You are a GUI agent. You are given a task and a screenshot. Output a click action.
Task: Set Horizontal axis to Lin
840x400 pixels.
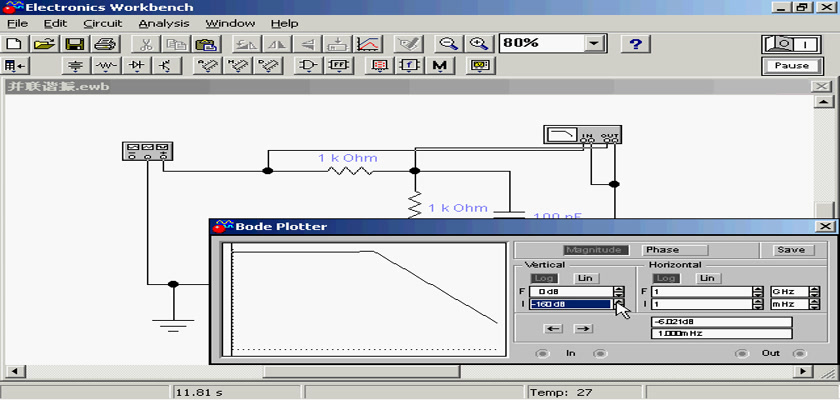coord(709,278)
